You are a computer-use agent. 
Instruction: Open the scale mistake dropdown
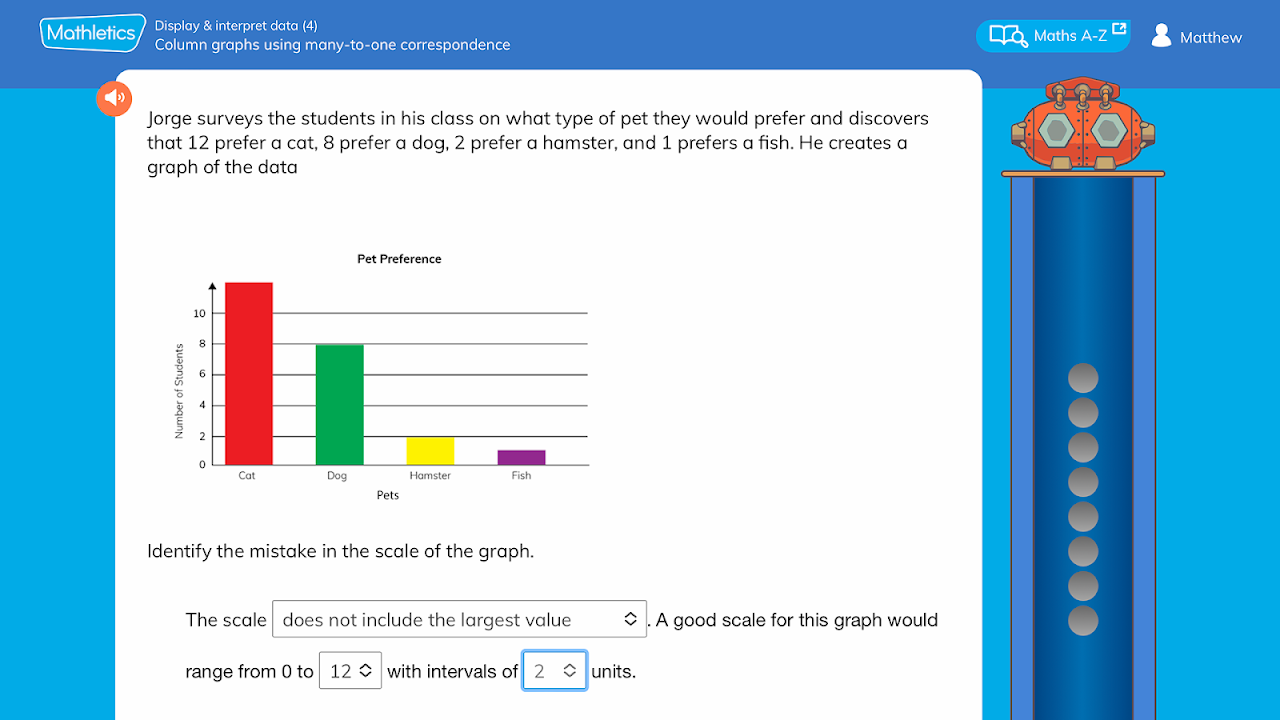click(460, 620)
